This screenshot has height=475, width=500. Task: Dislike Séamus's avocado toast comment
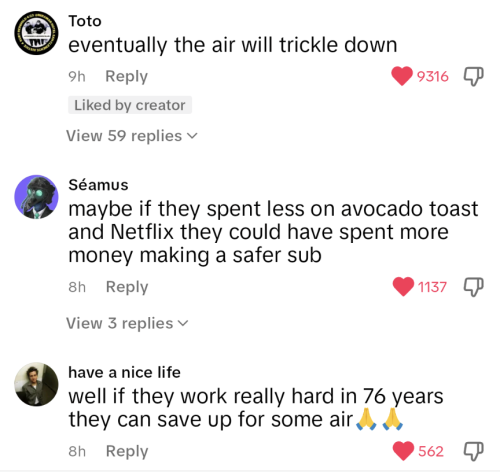pyautogui.click(x=474, y=287)
